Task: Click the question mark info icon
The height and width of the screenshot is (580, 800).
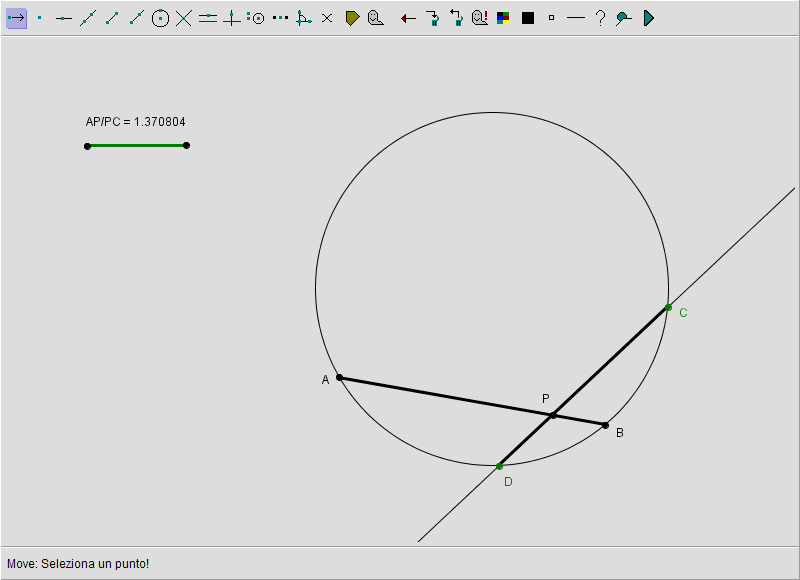Action: tap(601, 18)
